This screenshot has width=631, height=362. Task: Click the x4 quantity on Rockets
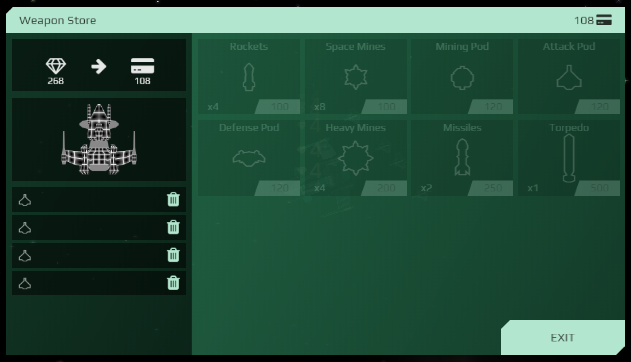click(x=213, y=107)
